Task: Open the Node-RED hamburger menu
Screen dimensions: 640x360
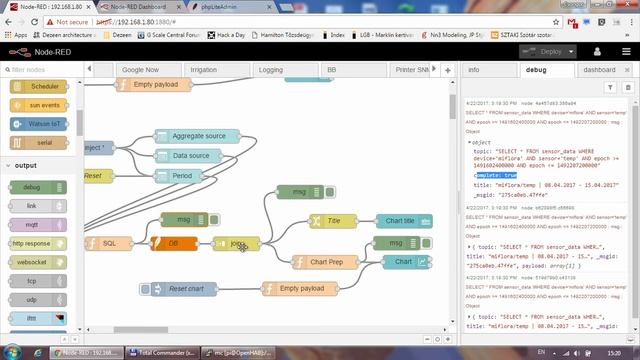Action: click(x=626, y=52)
